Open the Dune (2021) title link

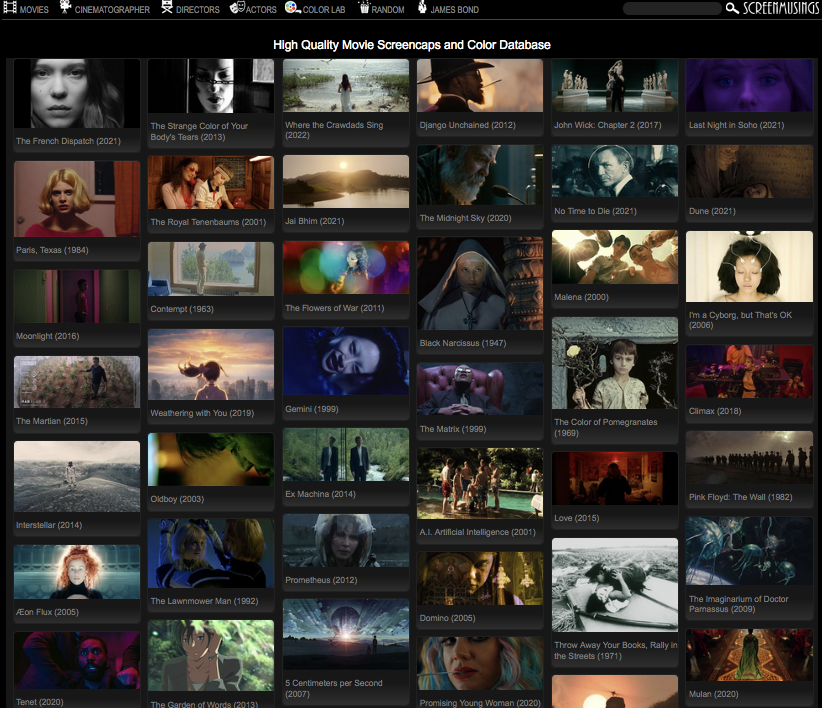pos(712,211)
